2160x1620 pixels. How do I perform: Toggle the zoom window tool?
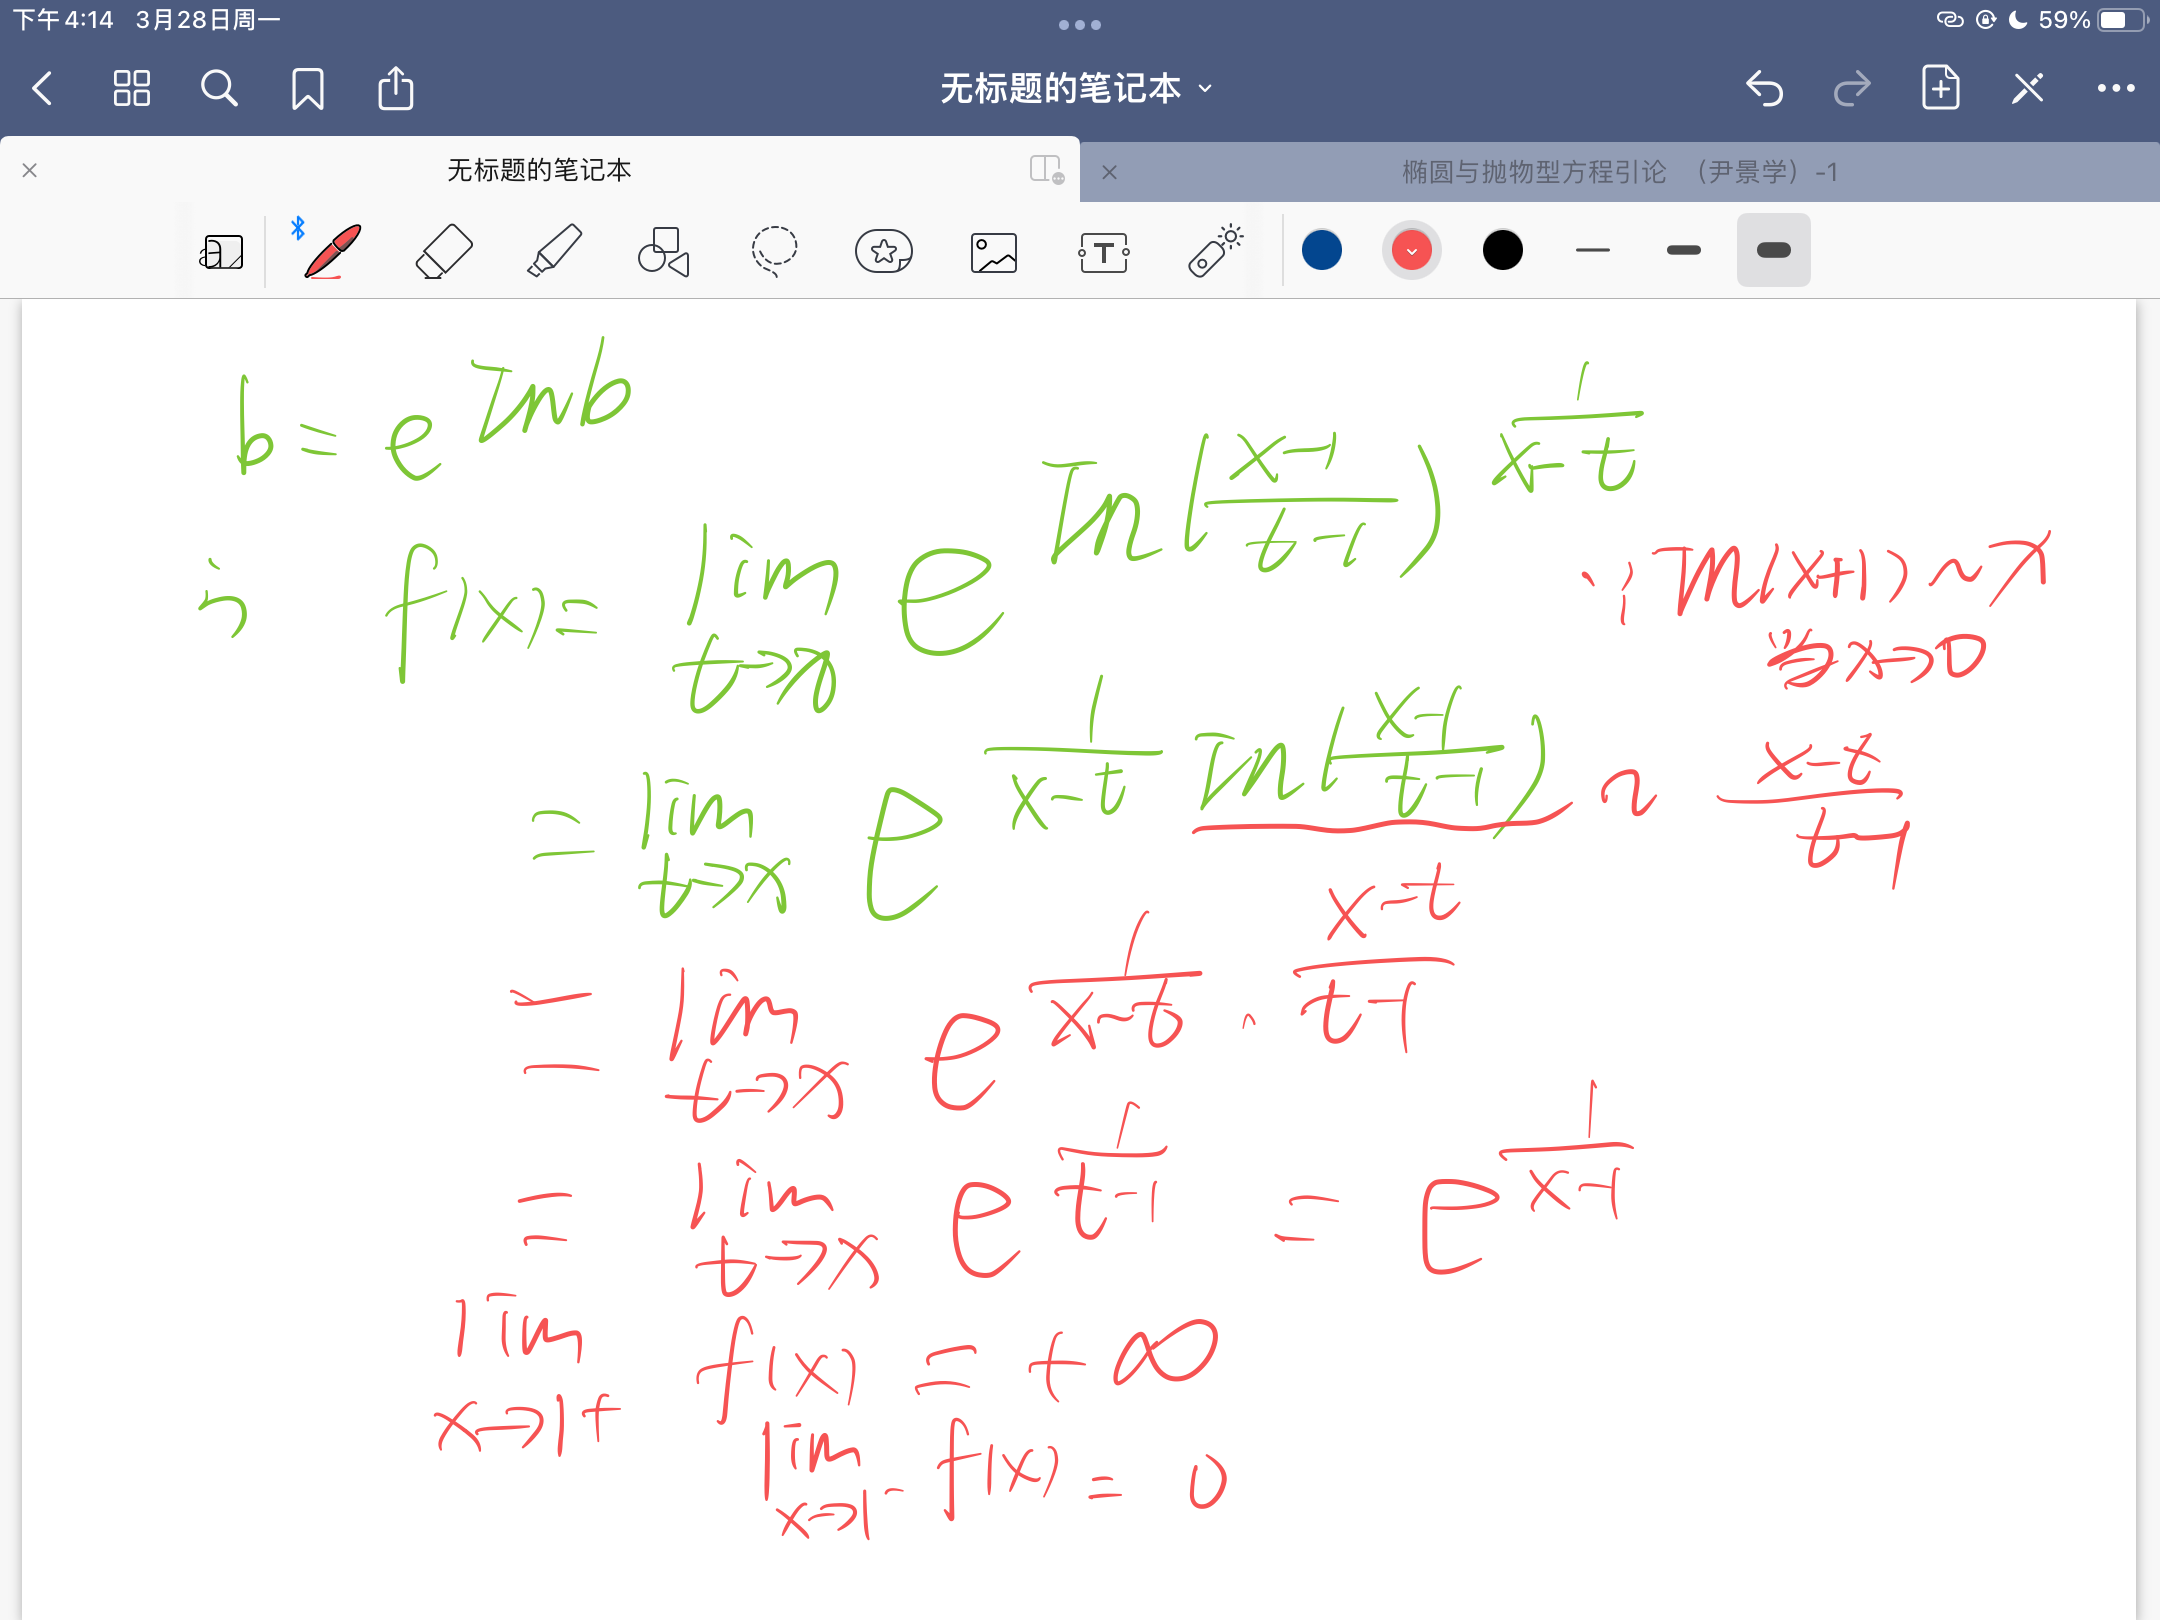(x=222, y=252)
